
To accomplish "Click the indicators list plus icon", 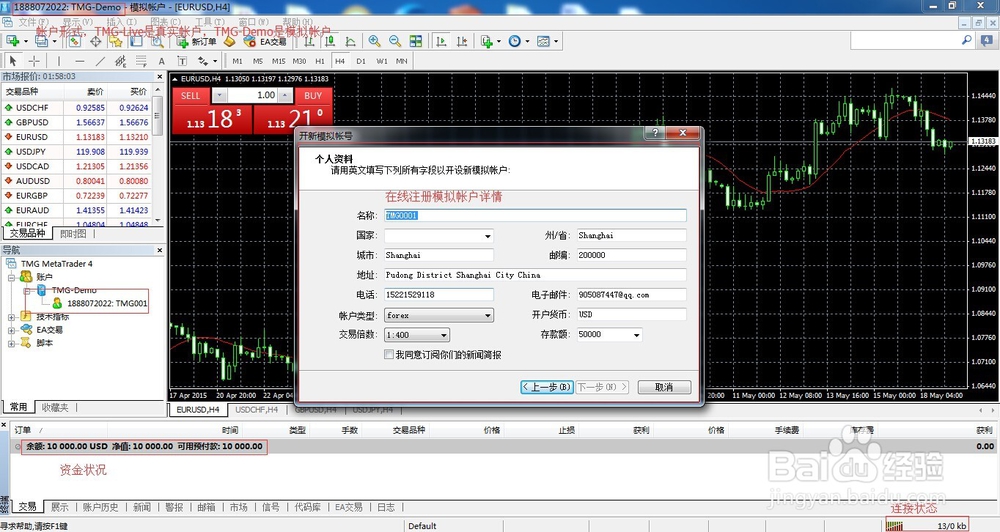I will pyautogui.click(x=487, y=41).
